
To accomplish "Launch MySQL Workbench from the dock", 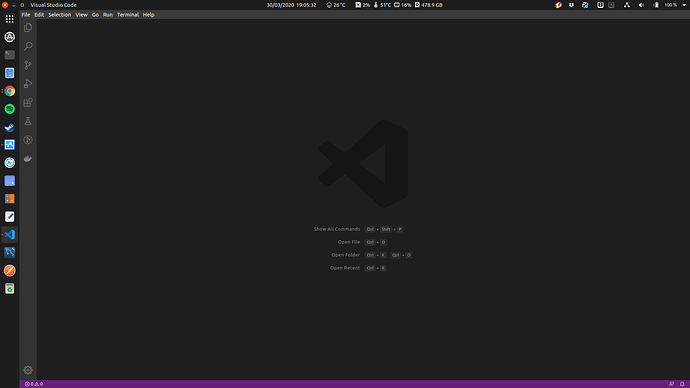I will (10, 253).
